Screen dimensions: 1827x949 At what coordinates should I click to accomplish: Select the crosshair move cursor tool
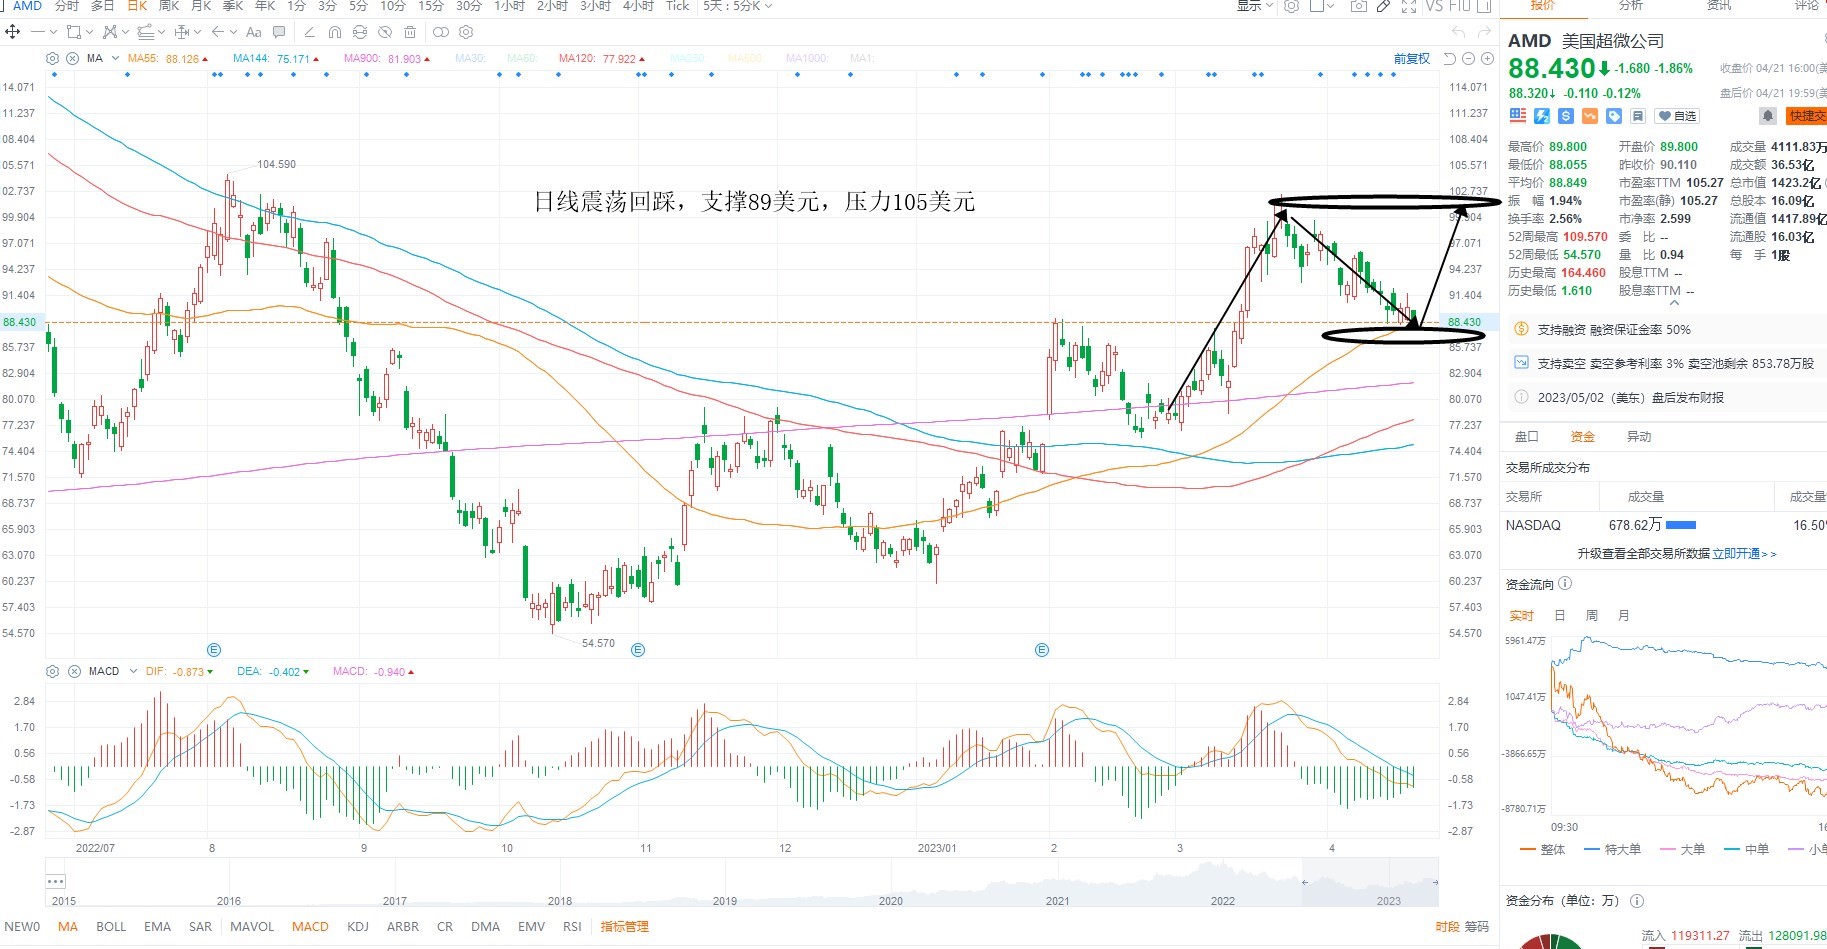point(12,32)
